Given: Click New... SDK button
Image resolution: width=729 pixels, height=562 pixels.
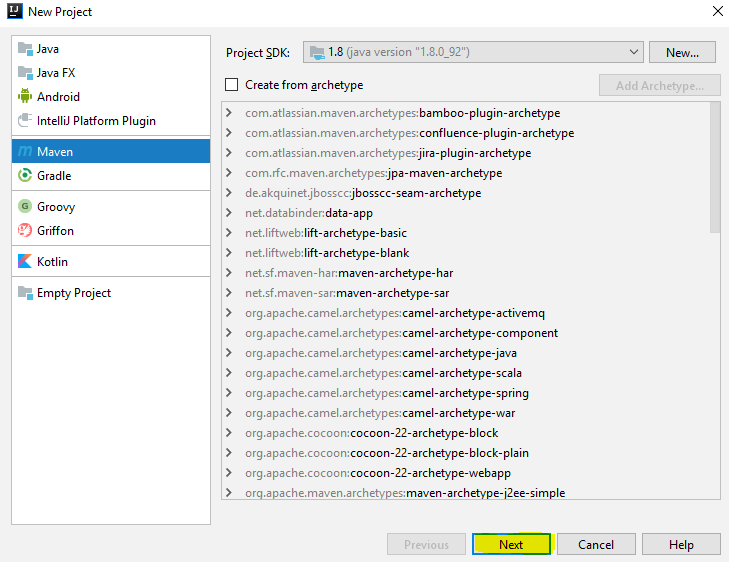Looking at the screenshot, I should [682, 52].
